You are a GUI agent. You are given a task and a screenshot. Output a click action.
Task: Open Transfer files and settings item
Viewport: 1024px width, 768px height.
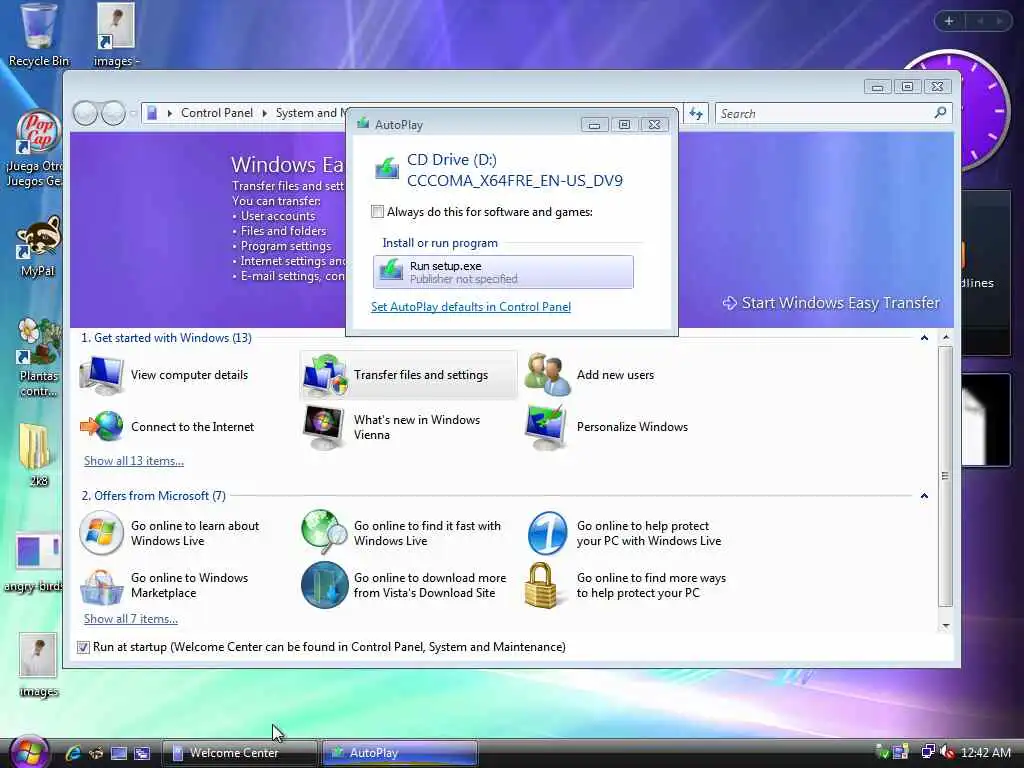(x=408, y=375)
